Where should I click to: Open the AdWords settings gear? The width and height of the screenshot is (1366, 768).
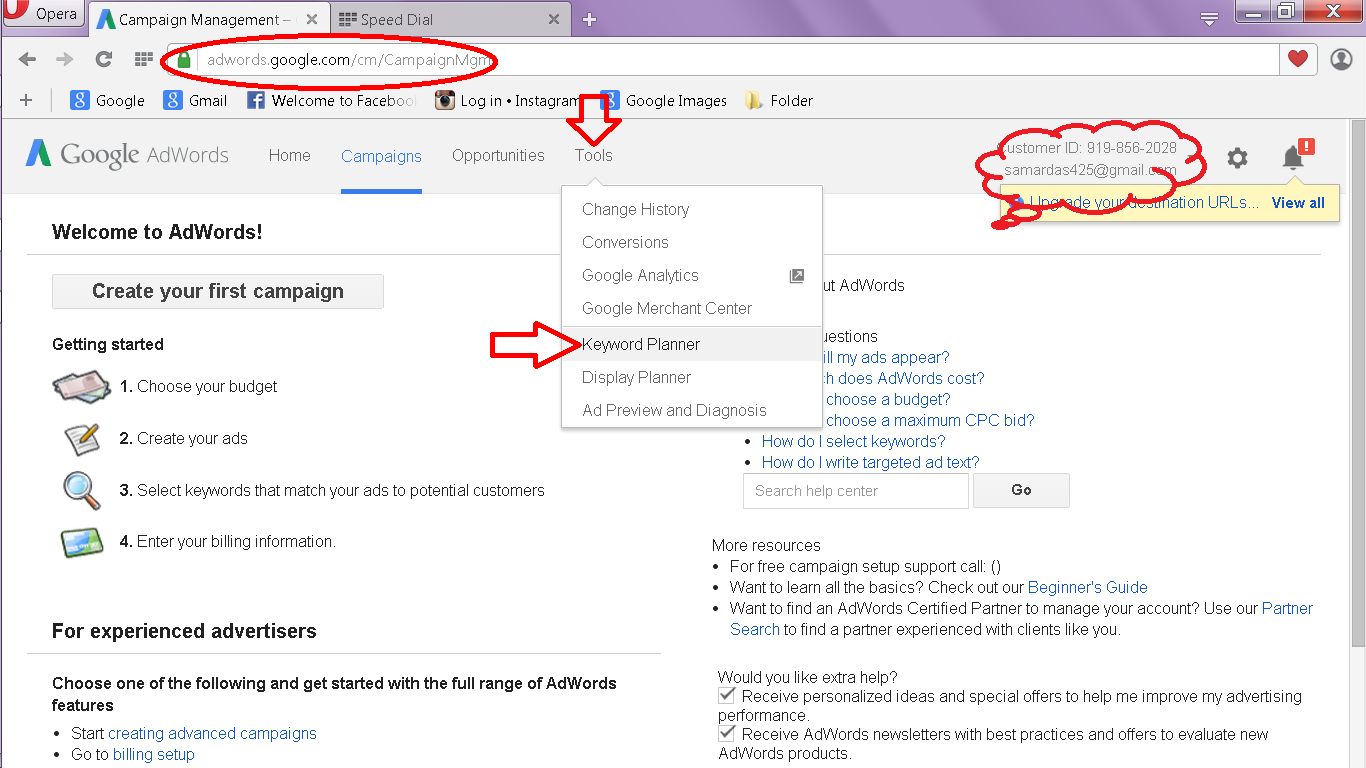(1237, 157)
